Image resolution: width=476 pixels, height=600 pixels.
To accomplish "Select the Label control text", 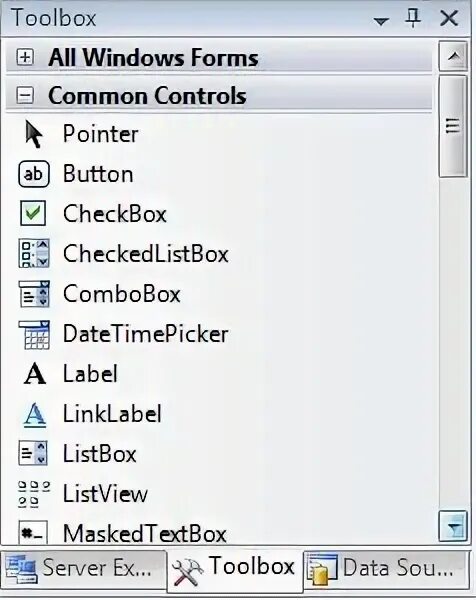I will (x=90, y=374).
